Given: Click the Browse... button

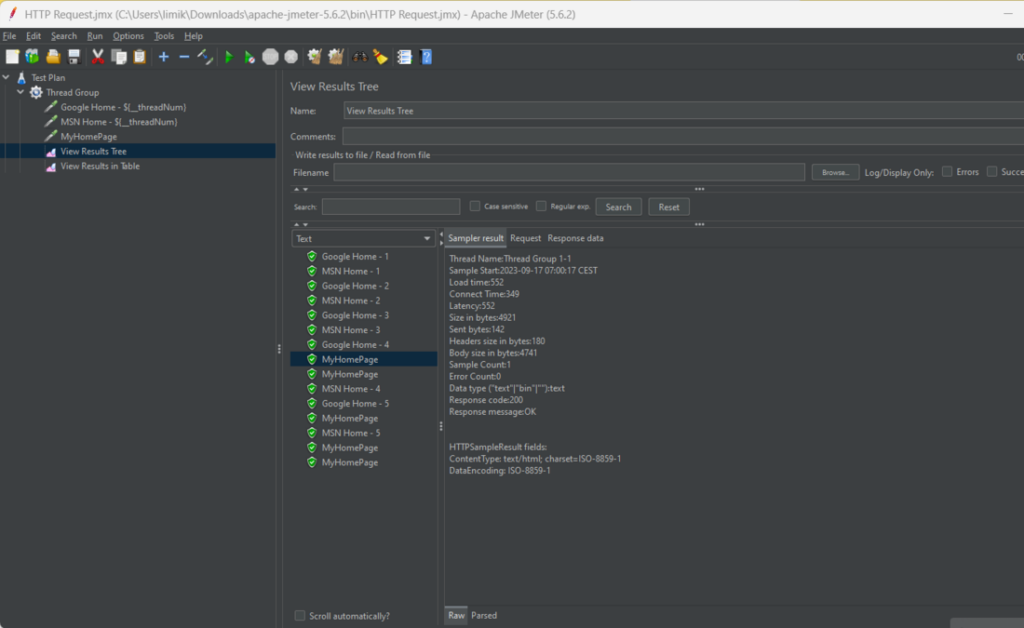Looking at the screenshot, I should pos(835,172).
